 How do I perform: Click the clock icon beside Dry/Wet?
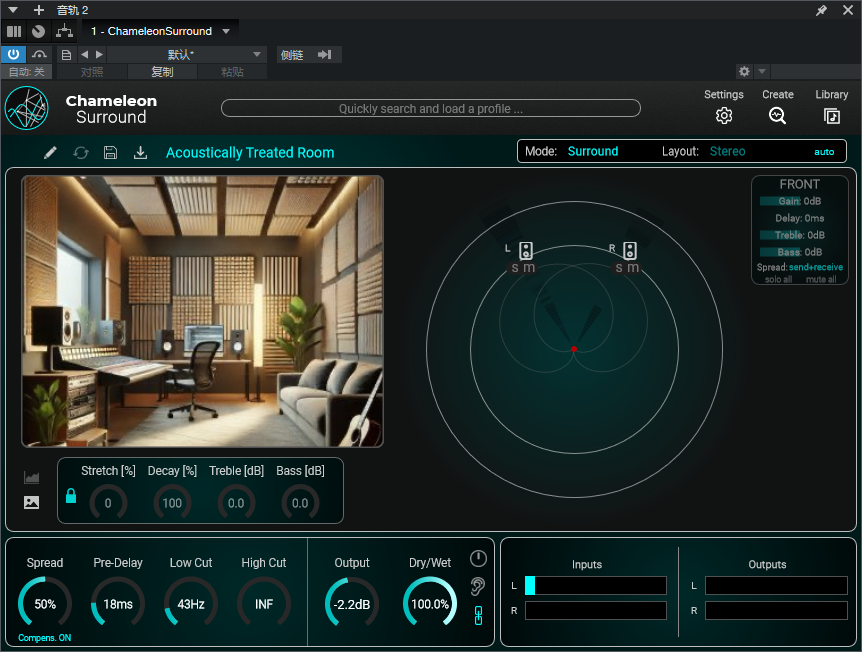coord(478,559)
